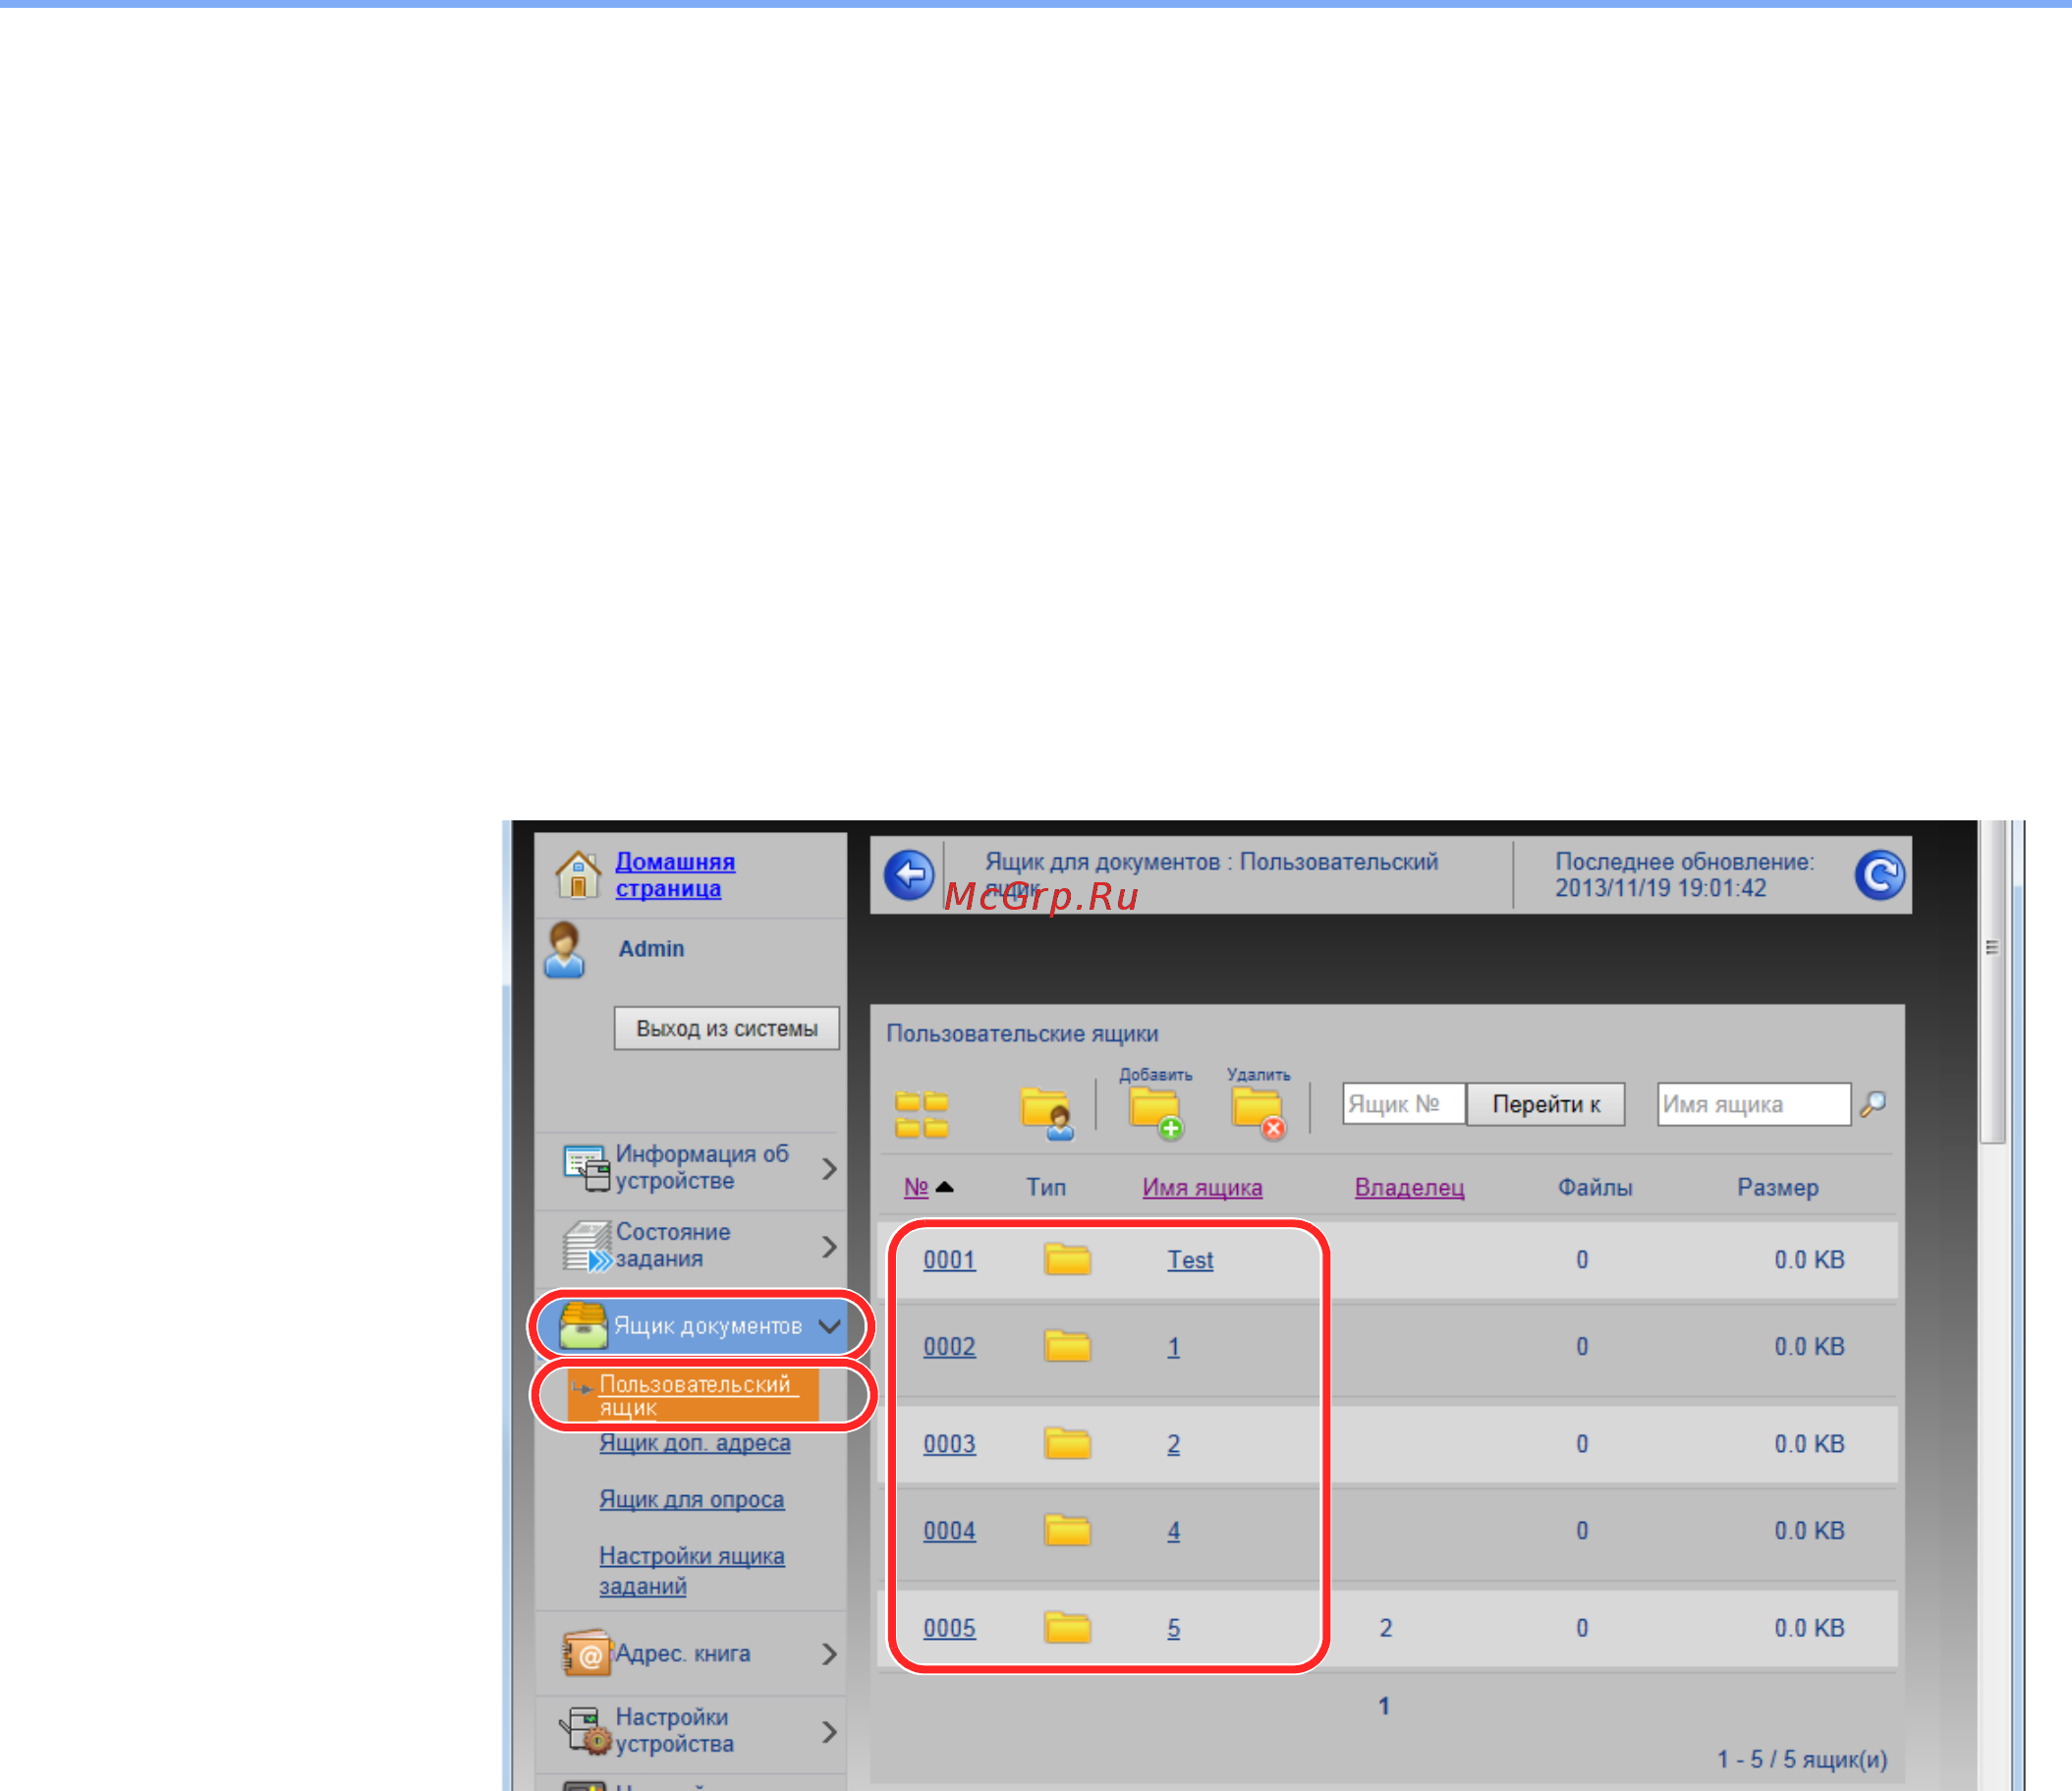Image resolution: width=2072 pixels, height=1791 pixels.
Task: Sort by Владелец column header
Action: click(x=1409, y=1187)
